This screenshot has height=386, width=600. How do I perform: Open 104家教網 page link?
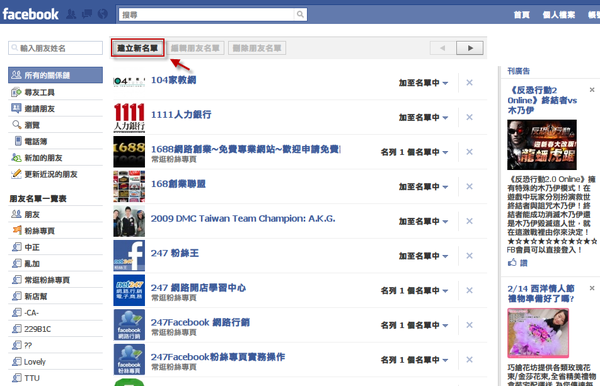point(173,80)
